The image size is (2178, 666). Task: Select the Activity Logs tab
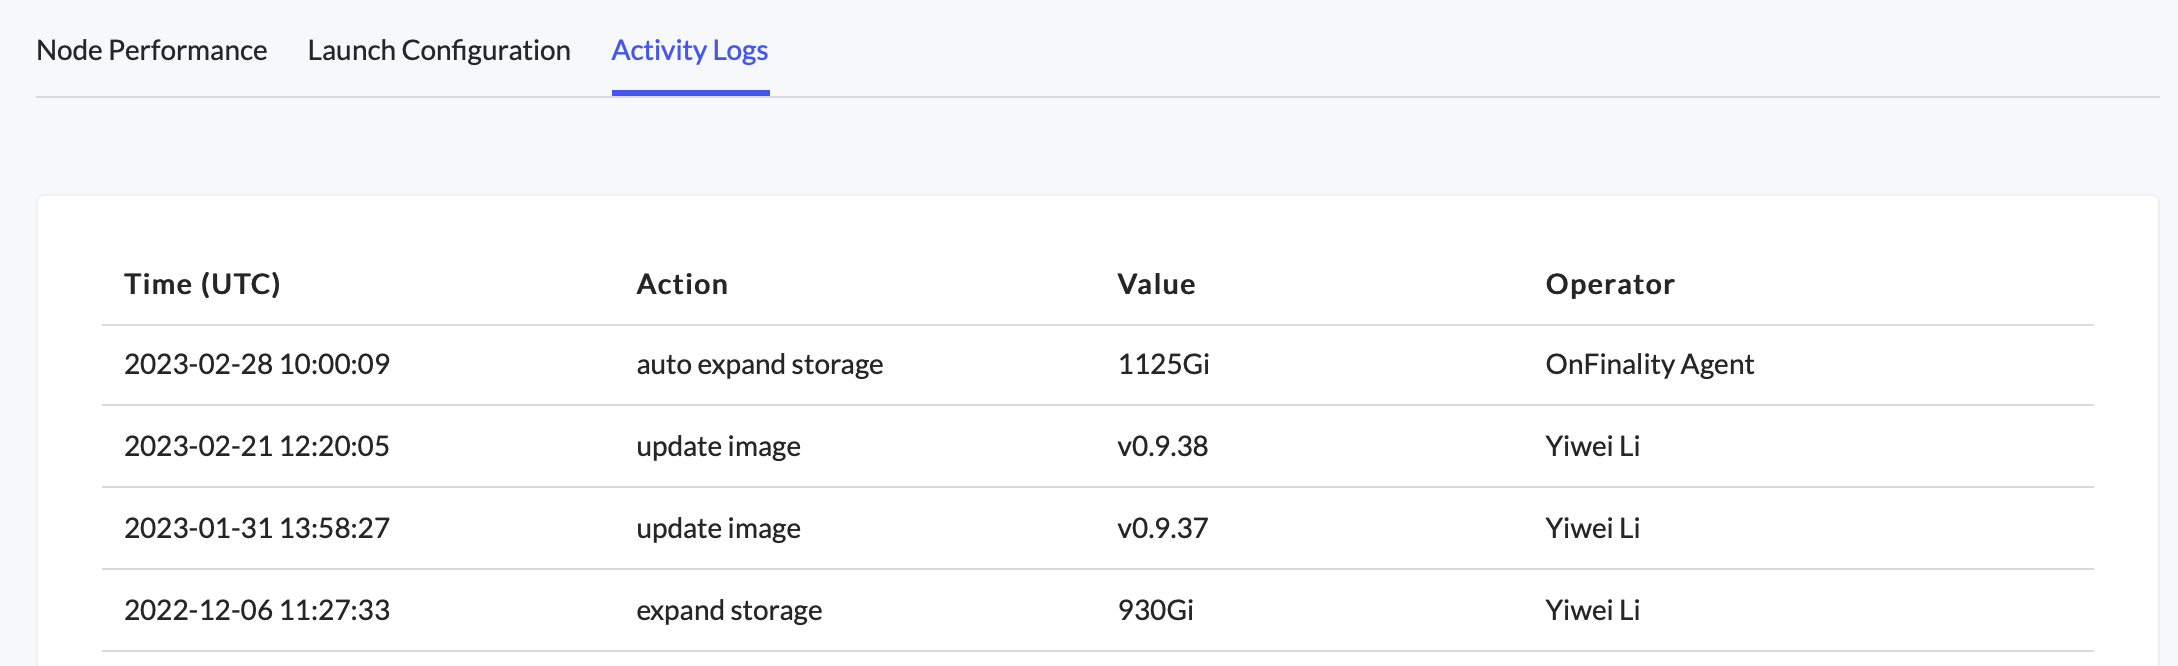point(689,50)
